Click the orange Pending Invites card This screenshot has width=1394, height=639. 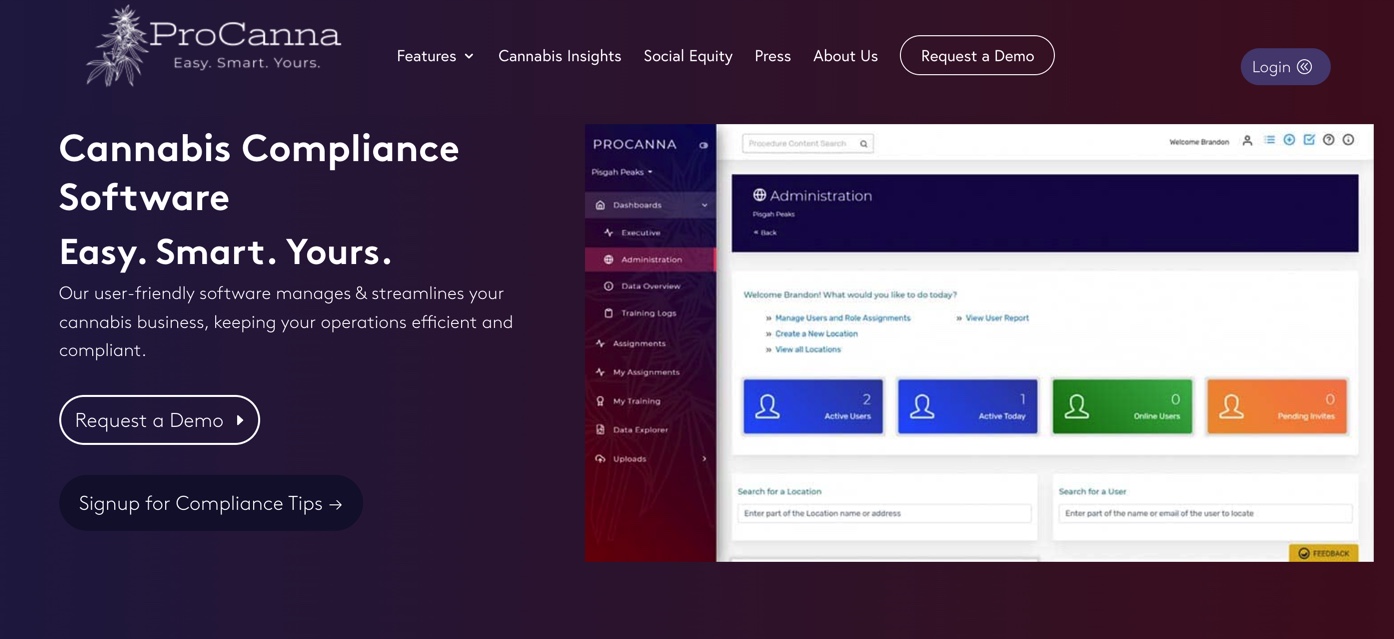1277,406
